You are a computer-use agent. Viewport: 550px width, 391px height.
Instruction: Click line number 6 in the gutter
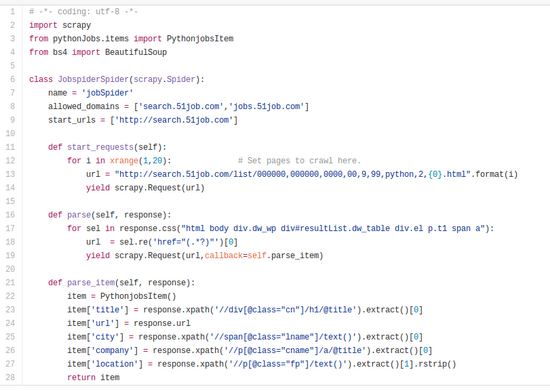(12, 79)
